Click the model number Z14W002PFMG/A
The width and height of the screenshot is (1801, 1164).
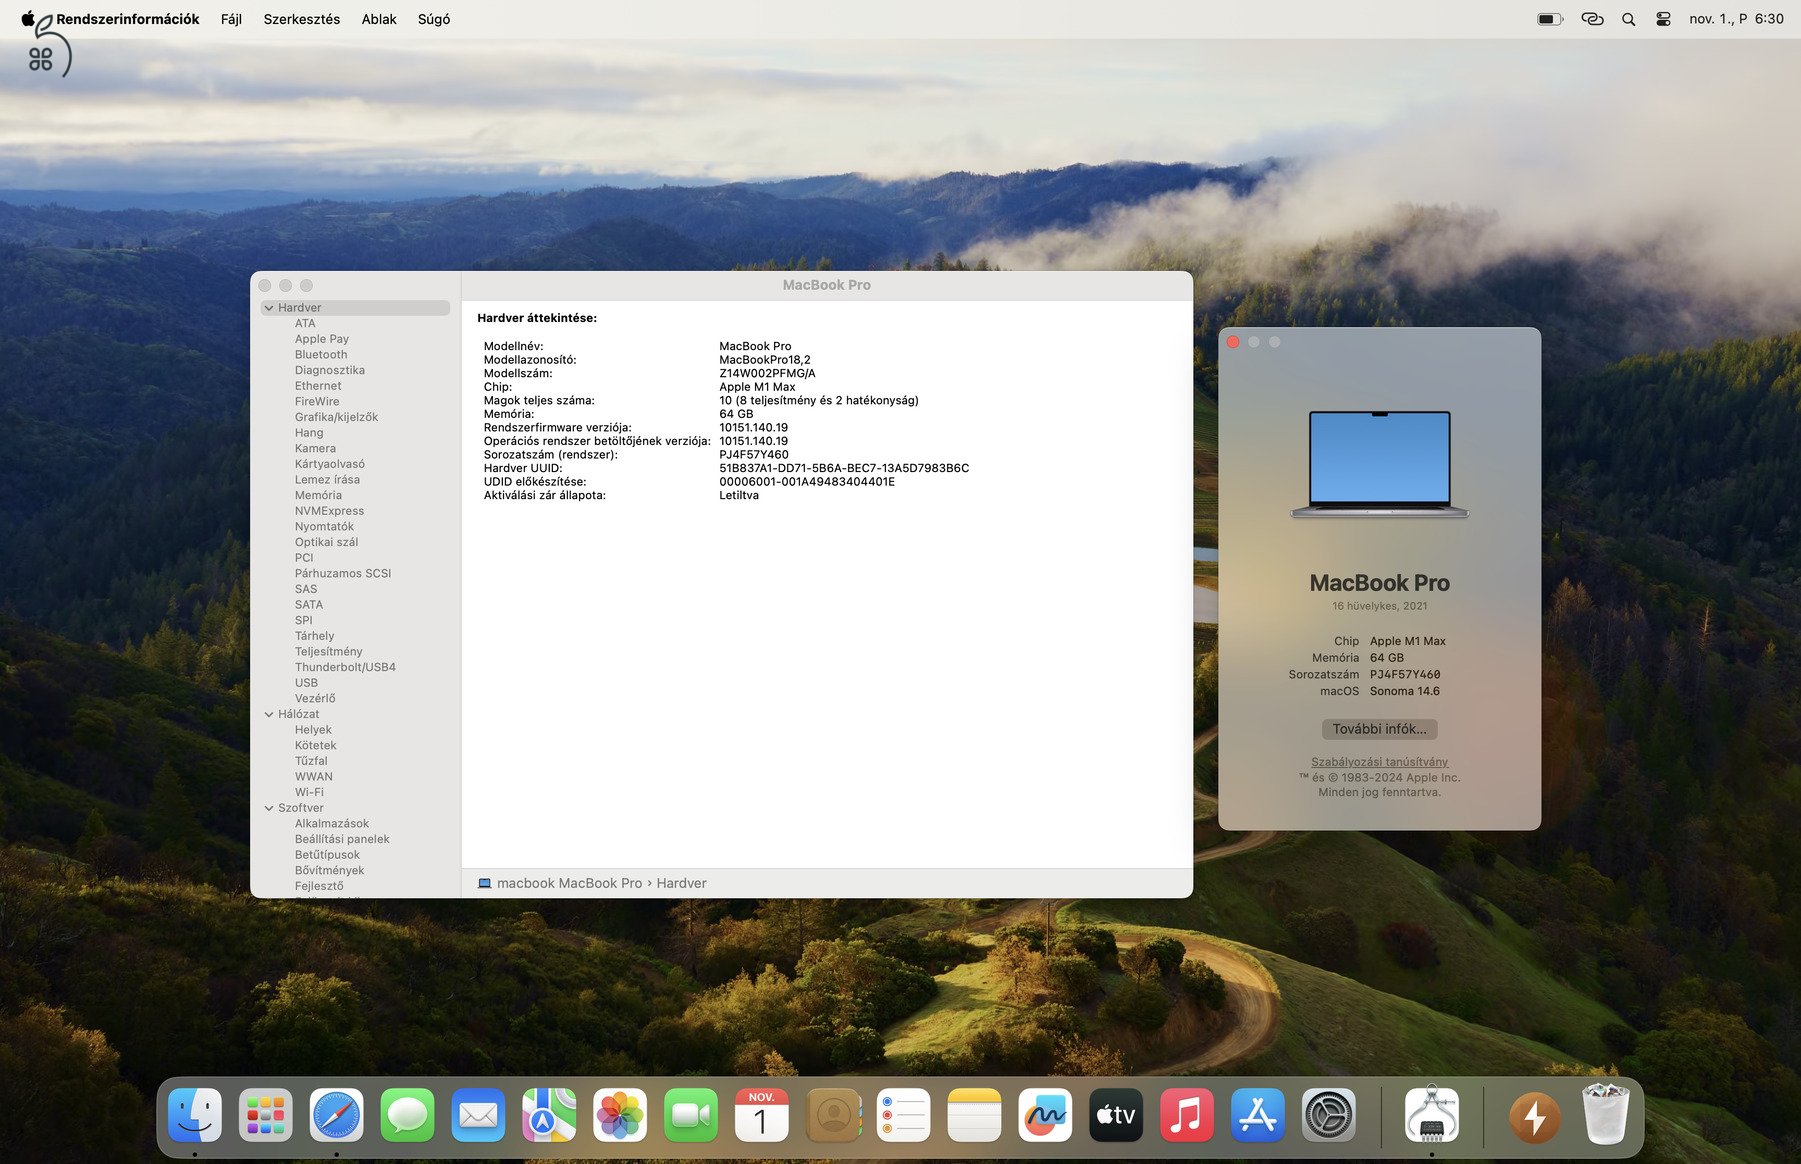pos(767,373)
